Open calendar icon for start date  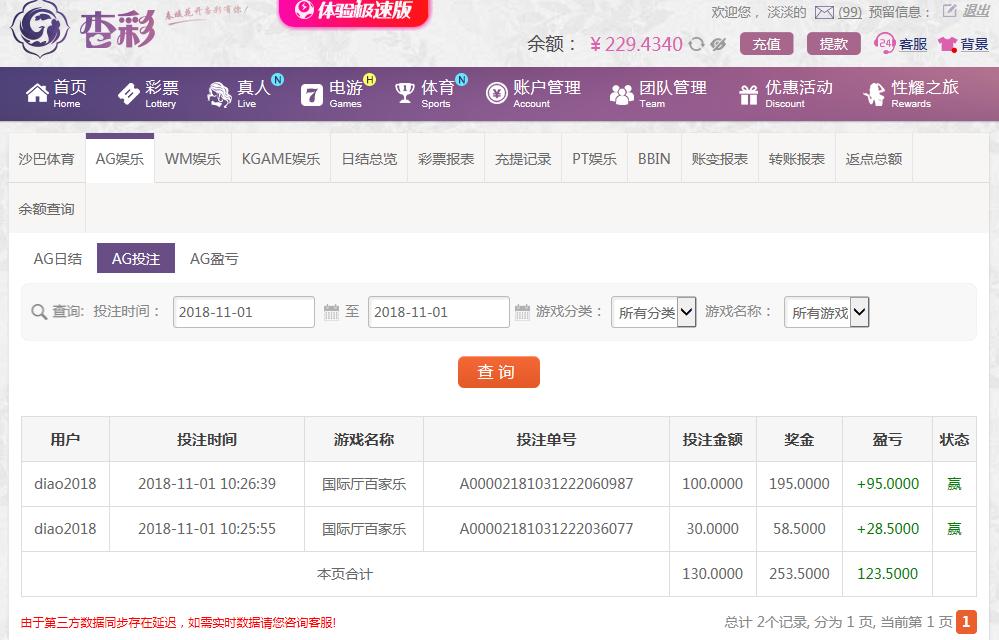click(x=331, y=313)
